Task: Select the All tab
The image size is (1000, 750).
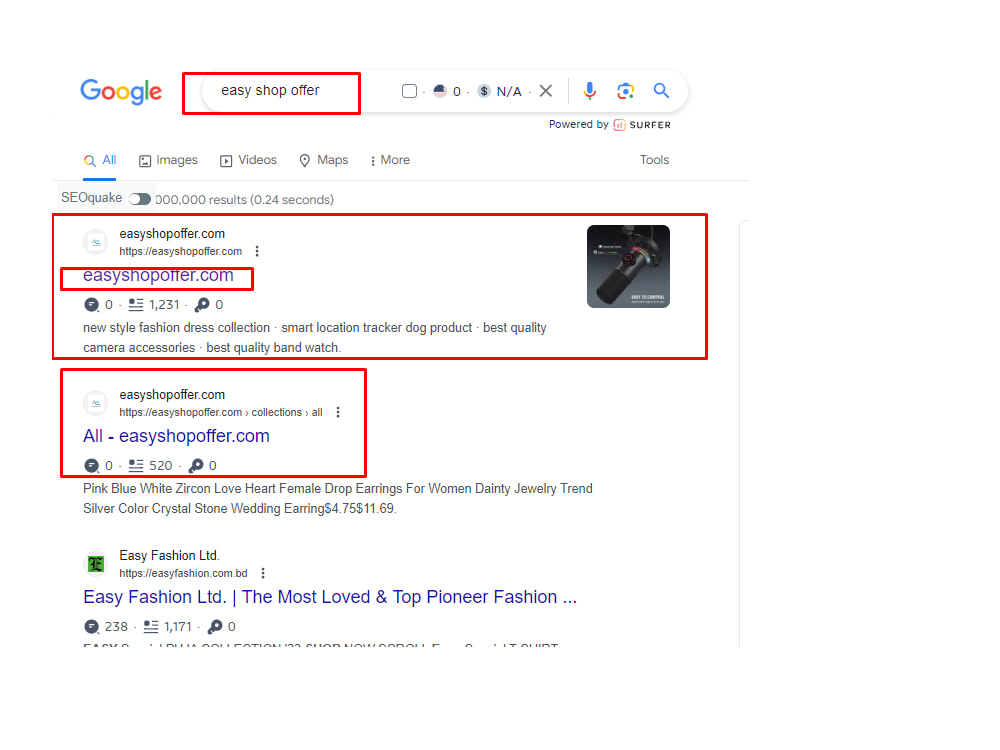Action: coord(100,160)
